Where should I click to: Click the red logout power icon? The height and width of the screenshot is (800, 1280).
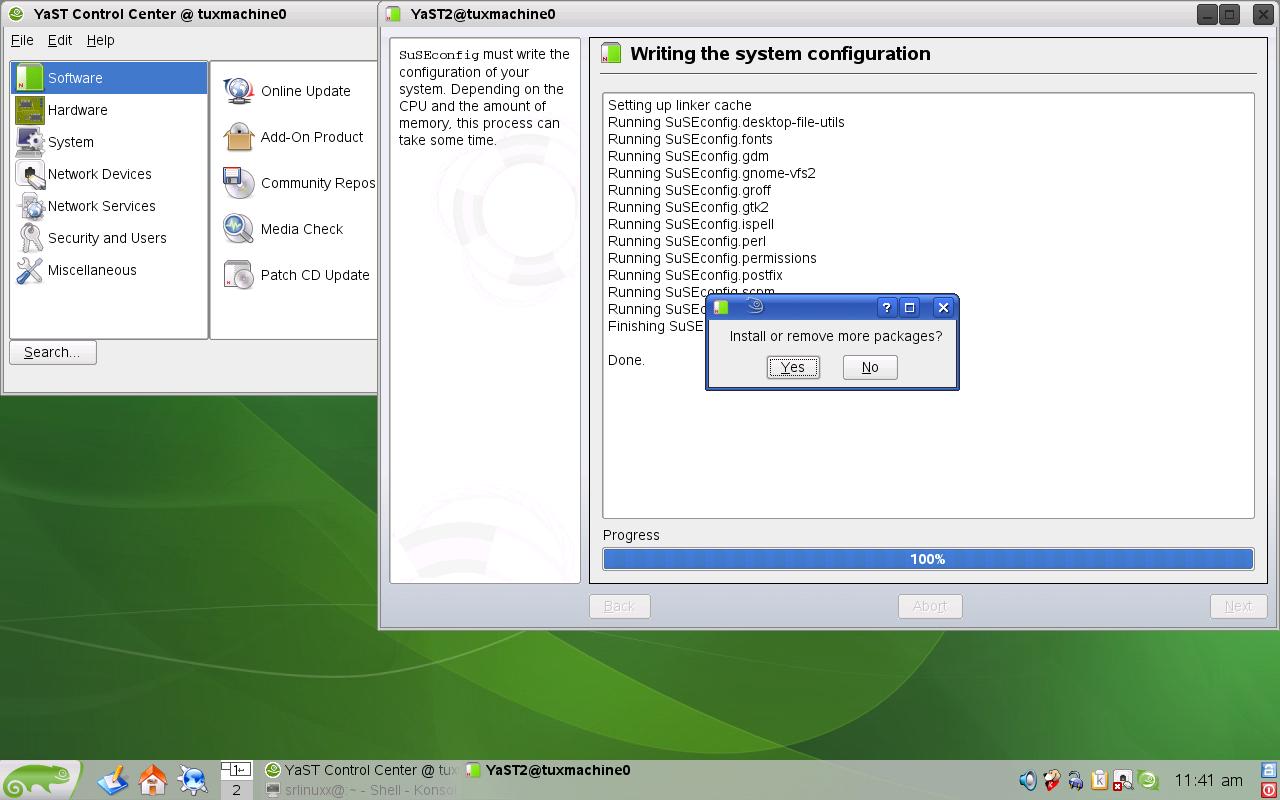click(x=1270, y=790)
